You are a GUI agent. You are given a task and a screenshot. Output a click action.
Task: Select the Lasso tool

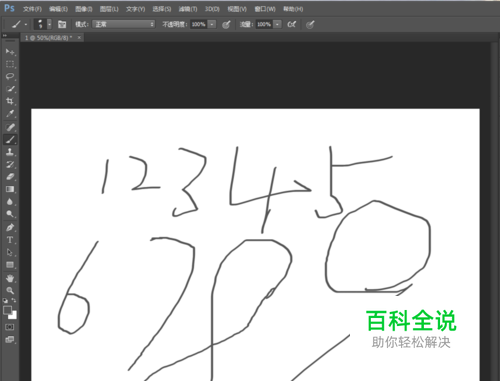[10, 76]
